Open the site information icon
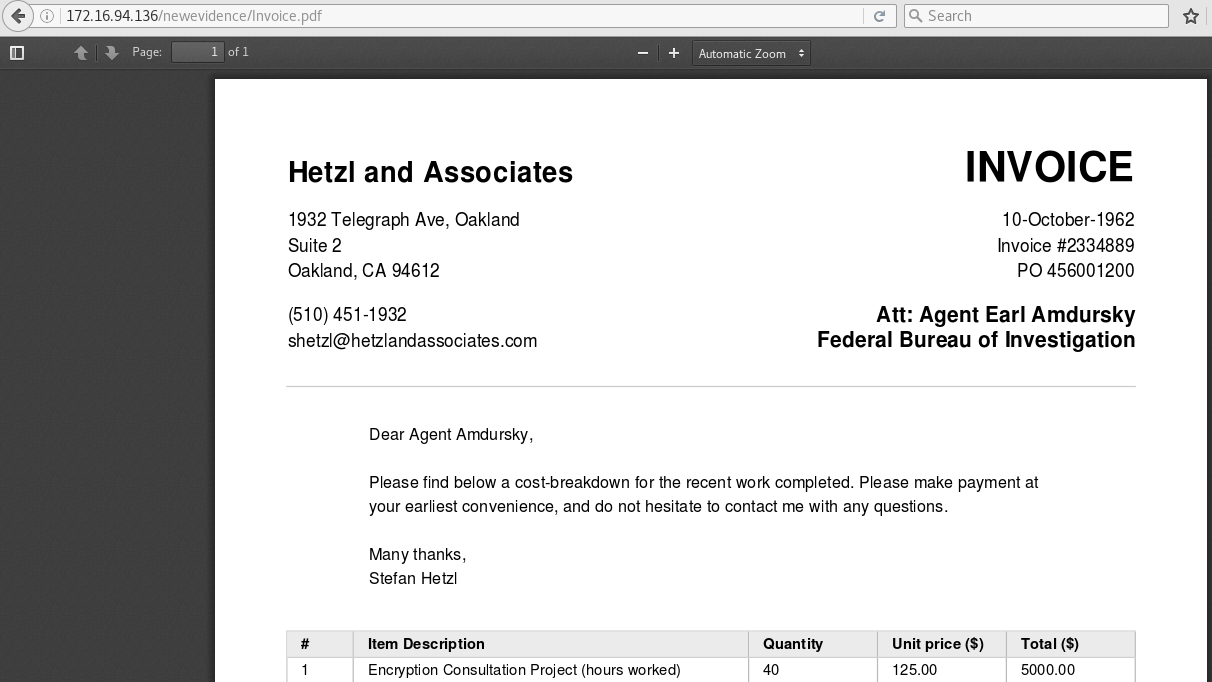Screen dimensions: 1212x682 (47, 16)
